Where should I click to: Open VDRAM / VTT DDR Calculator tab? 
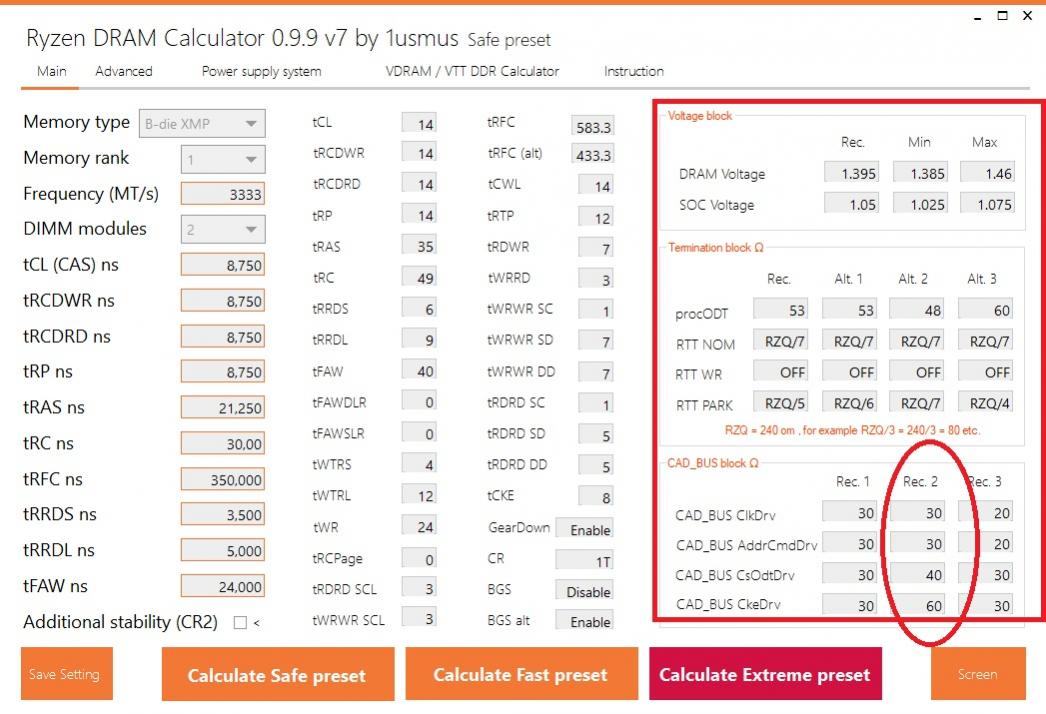coord(472,71)
